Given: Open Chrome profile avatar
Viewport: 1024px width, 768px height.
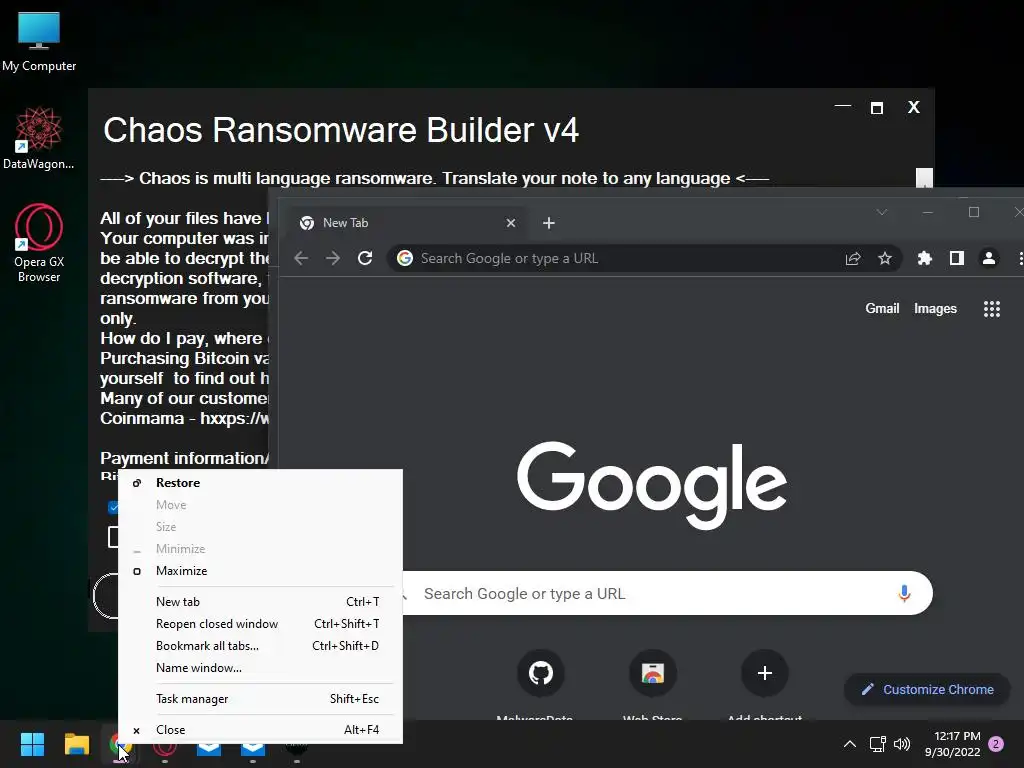Looking at the screenshot, I should 989,259.
